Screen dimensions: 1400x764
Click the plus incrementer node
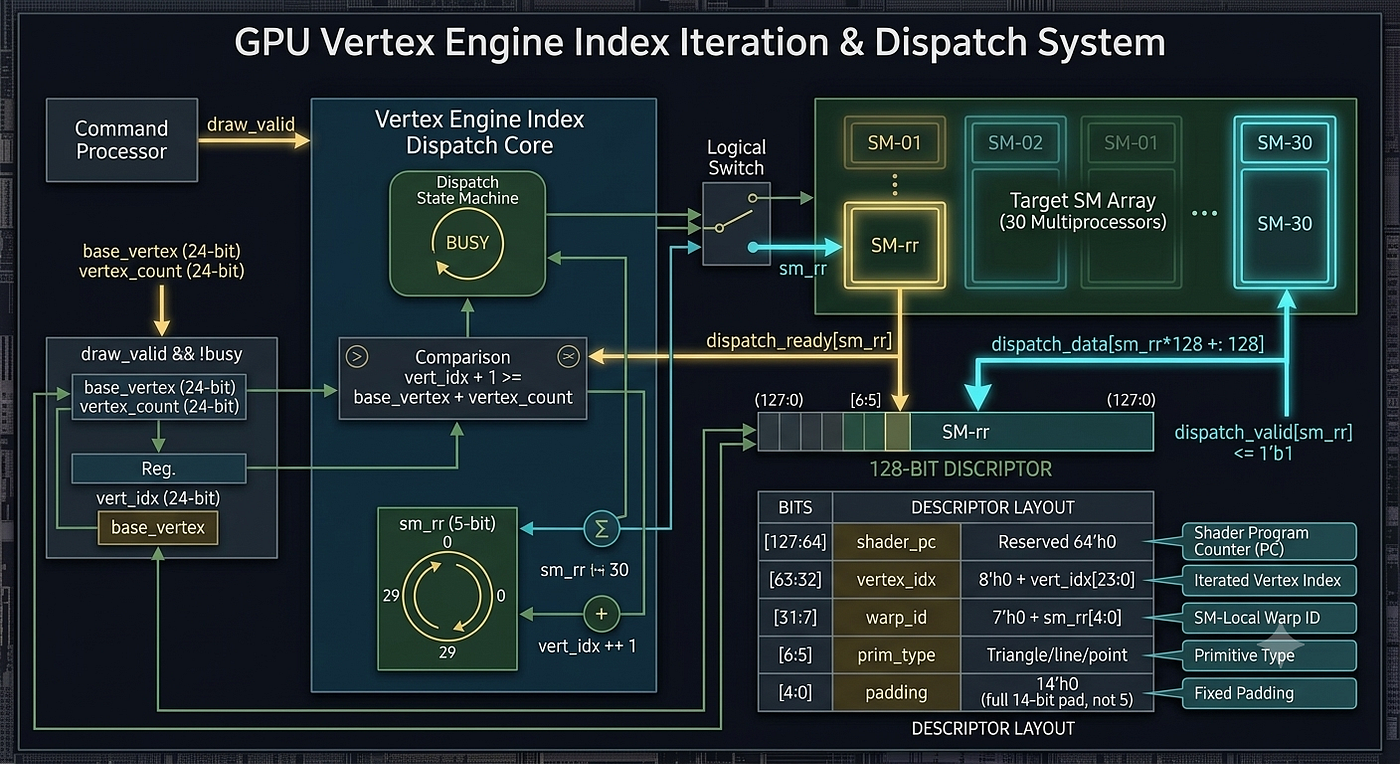point(601,612)
